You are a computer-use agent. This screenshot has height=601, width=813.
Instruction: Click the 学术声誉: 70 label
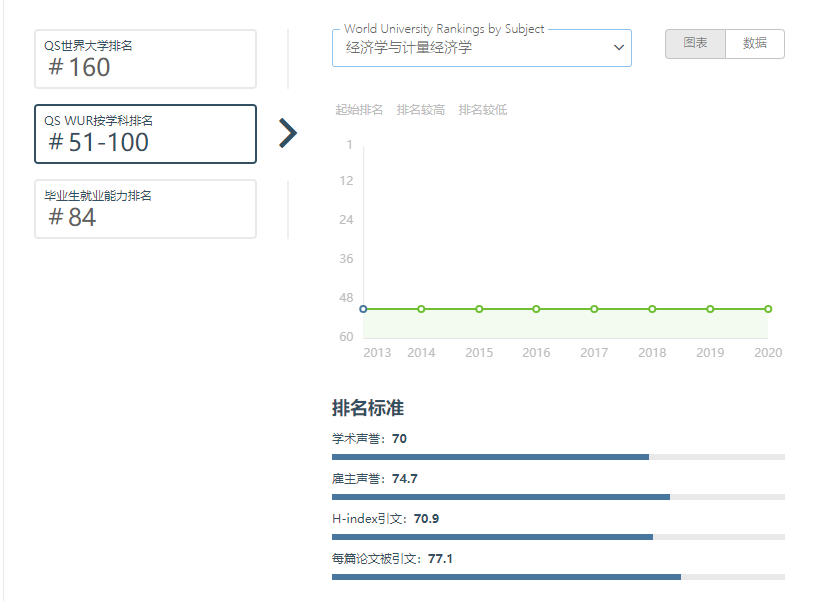pyautogui.click(x=369, y=439)
